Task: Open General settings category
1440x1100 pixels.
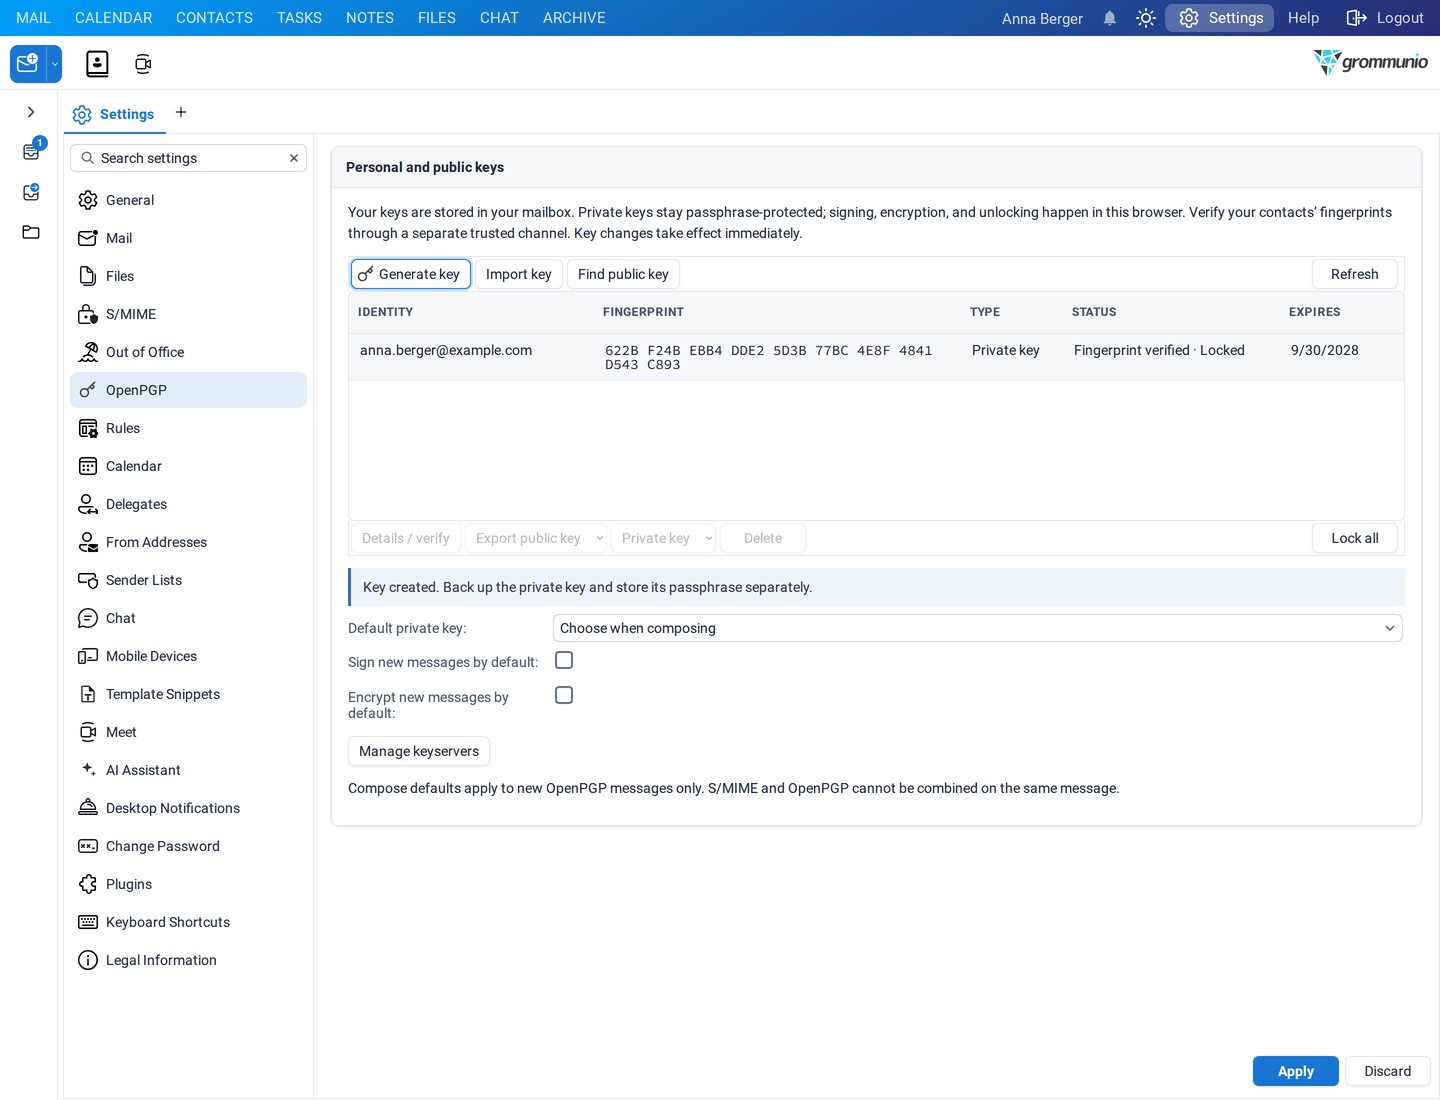Action: coord(188,200)
